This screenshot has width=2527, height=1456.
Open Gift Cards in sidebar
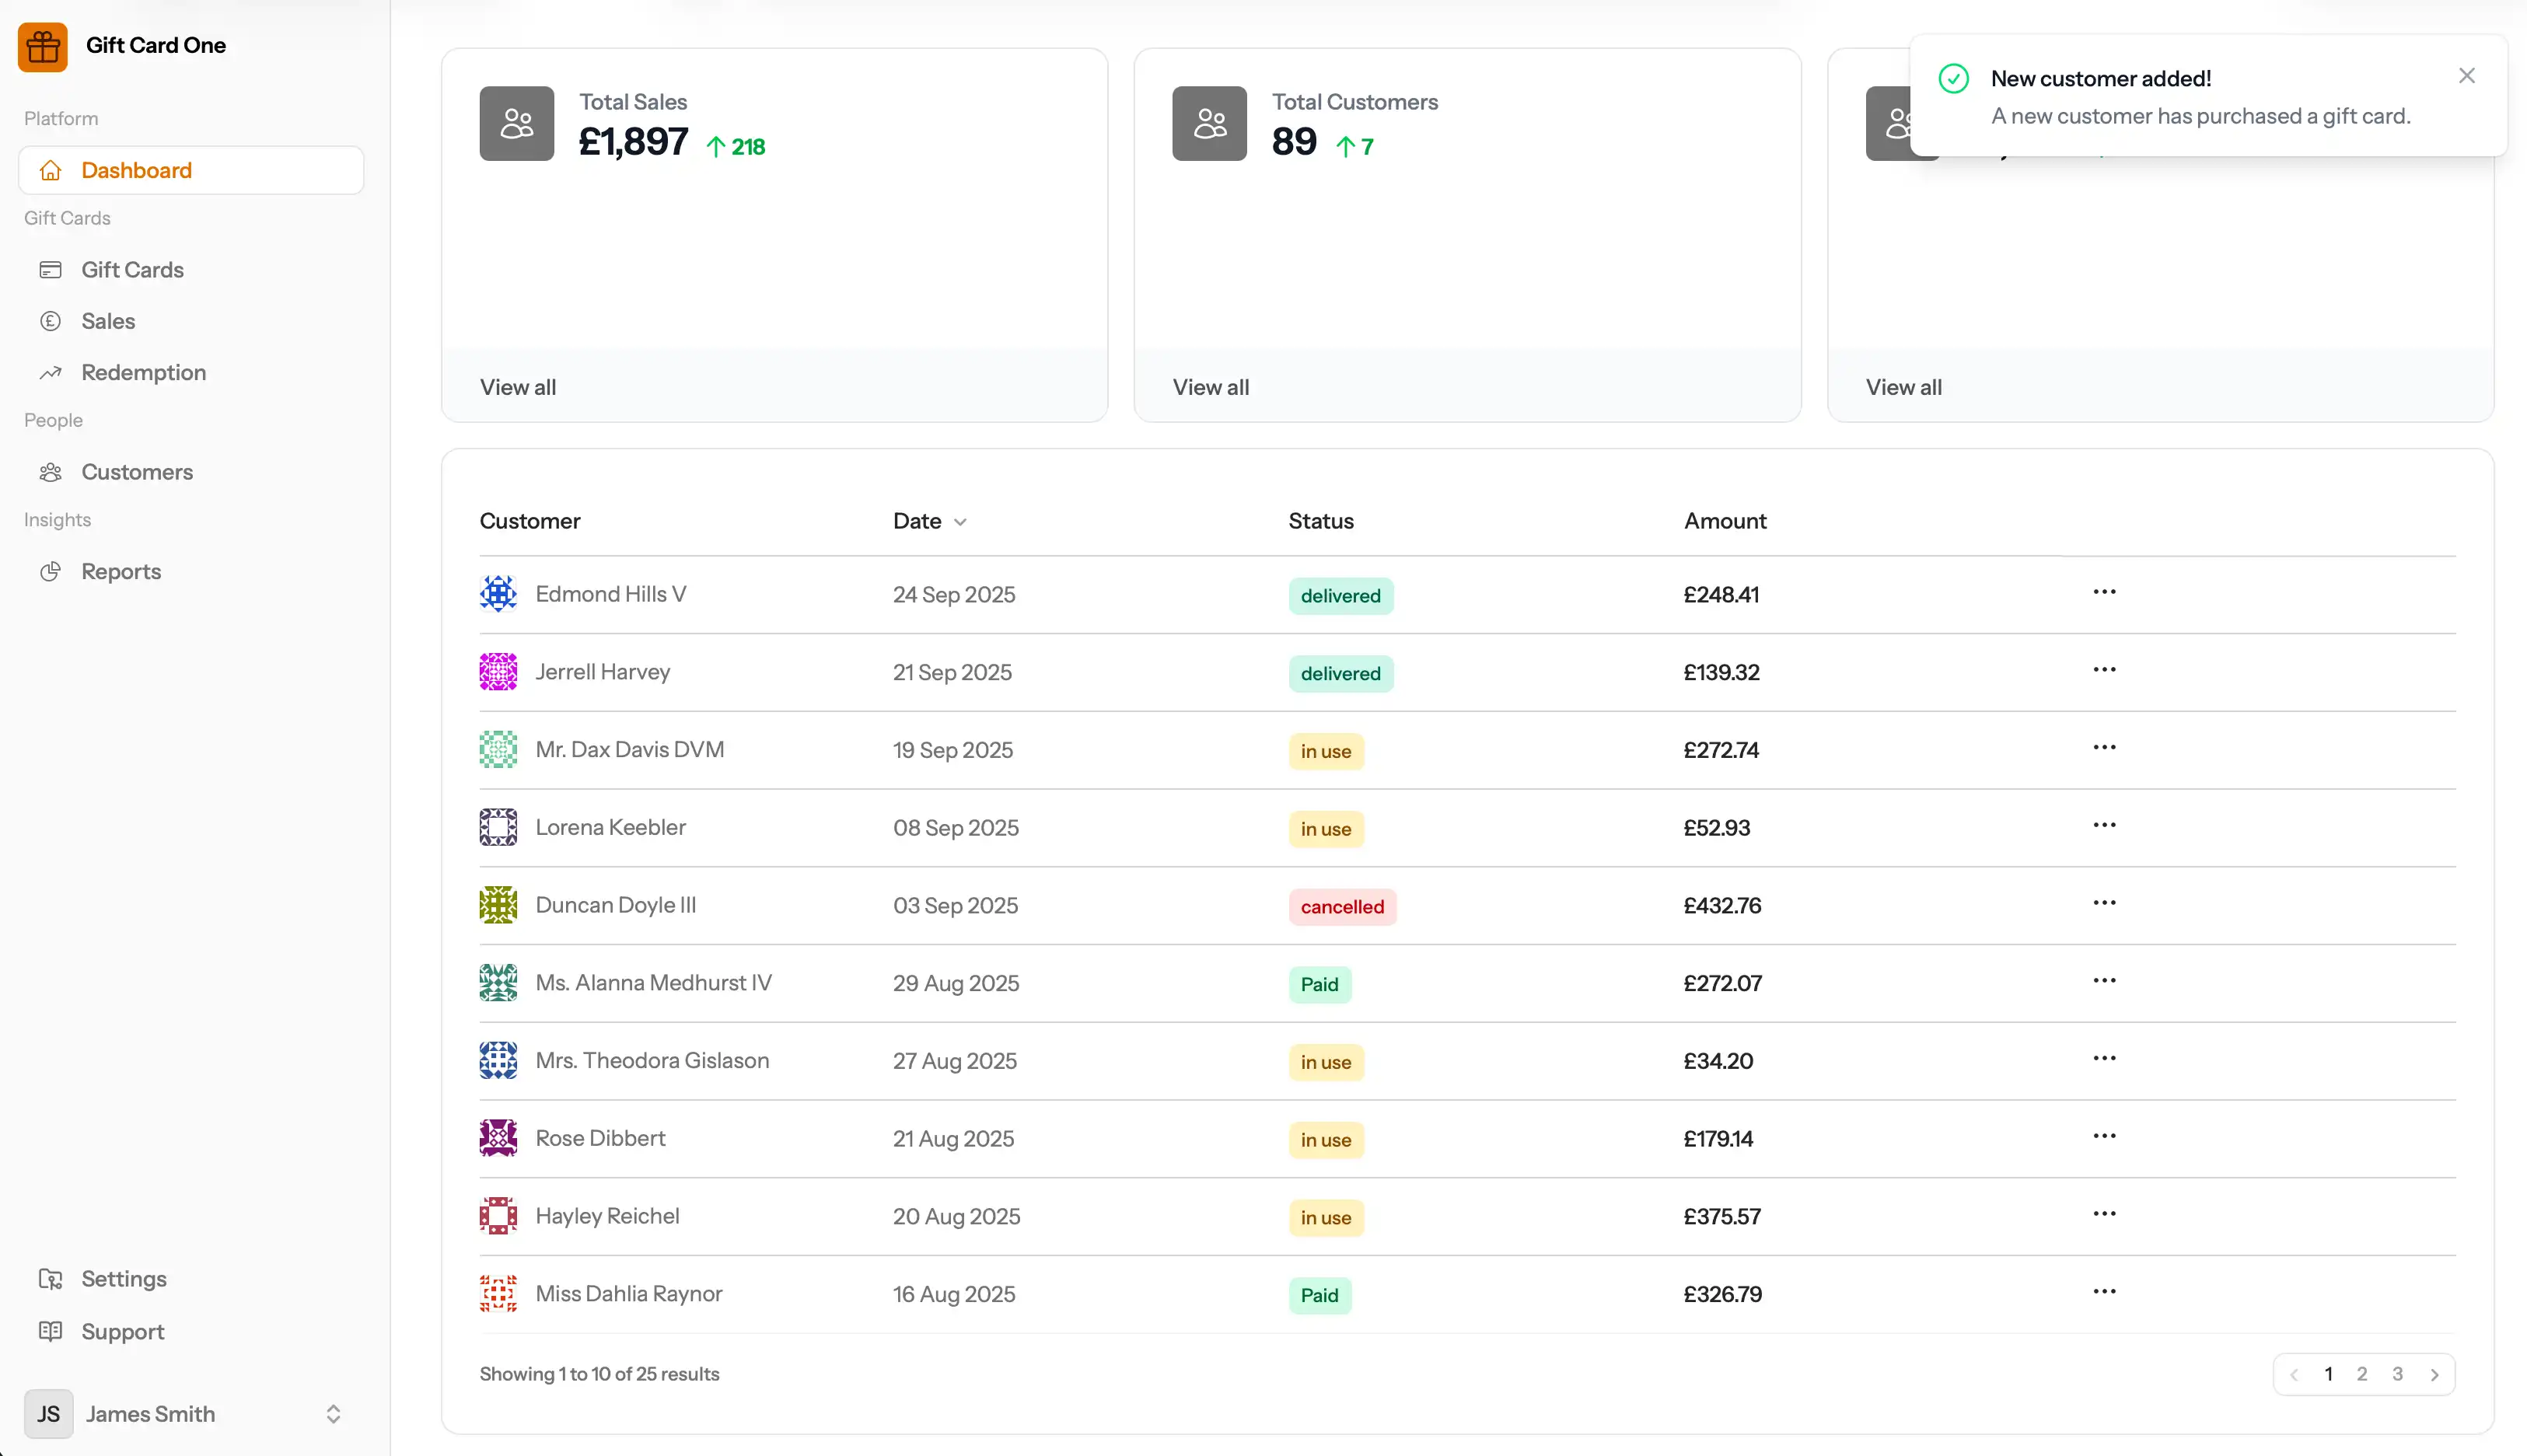(x=132, y=270)
